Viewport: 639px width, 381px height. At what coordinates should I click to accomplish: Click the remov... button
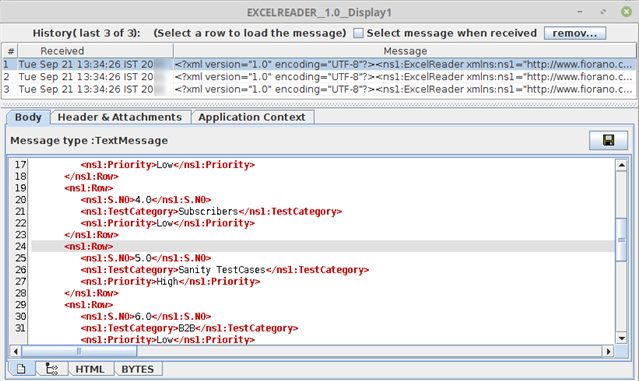point(575,33)
